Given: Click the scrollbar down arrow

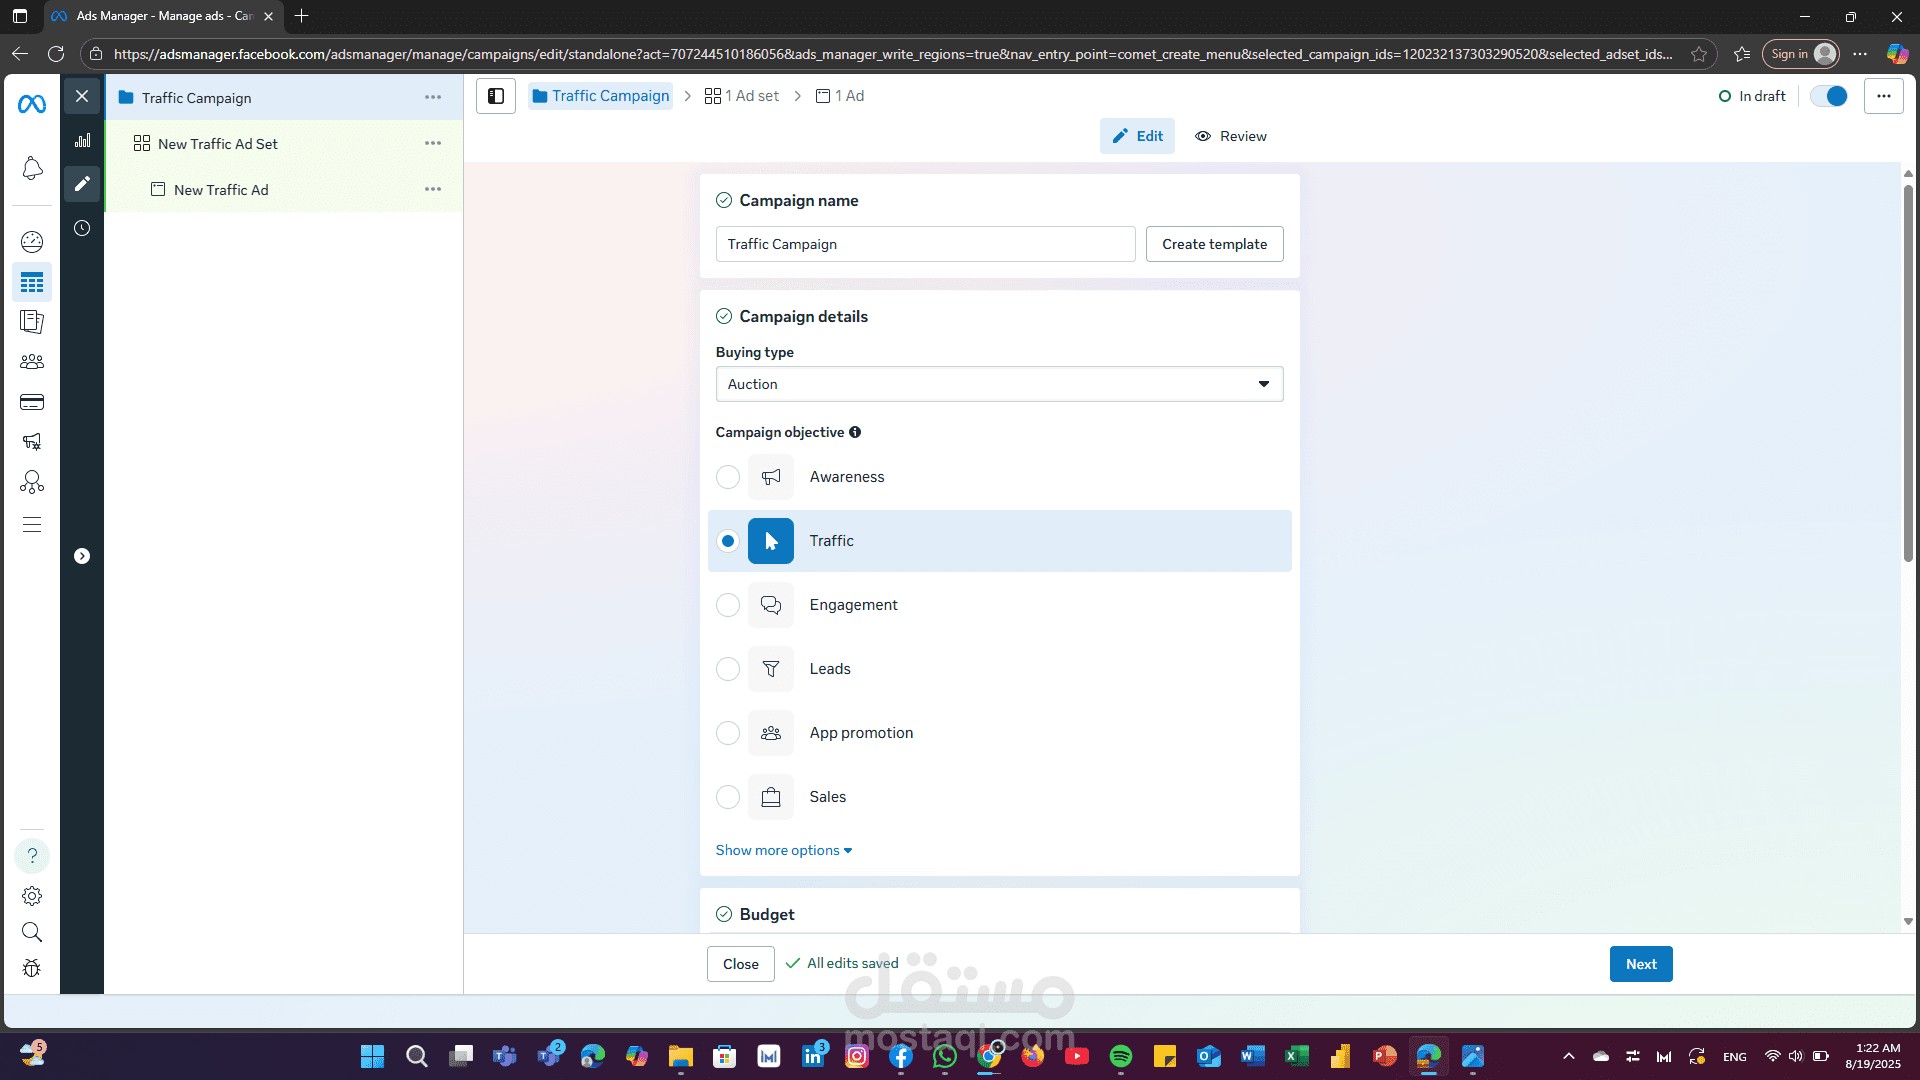Looking at the screenshot, I should pos(1908,922).
